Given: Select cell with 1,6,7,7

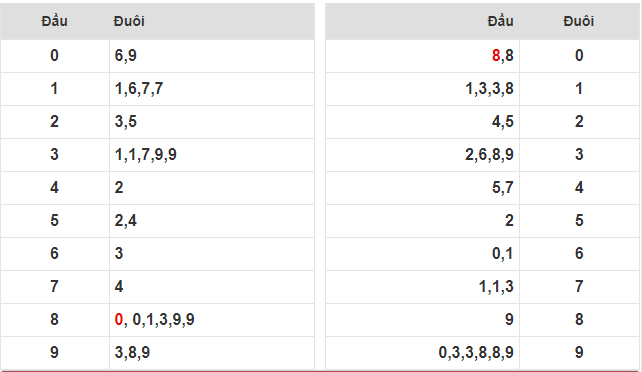Looking at the screenshot, I should pos(212,89).
